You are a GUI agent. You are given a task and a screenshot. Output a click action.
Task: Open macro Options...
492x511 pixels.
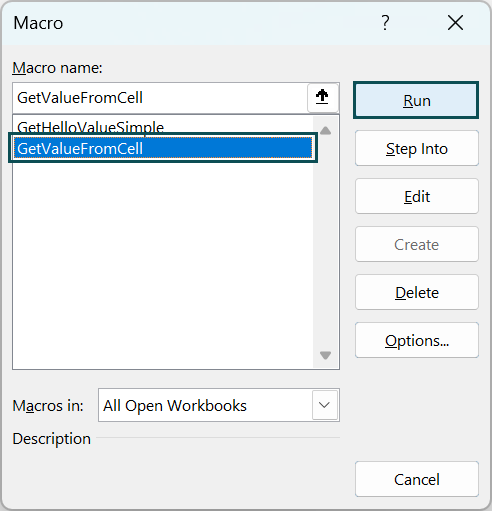pos(417,340)
